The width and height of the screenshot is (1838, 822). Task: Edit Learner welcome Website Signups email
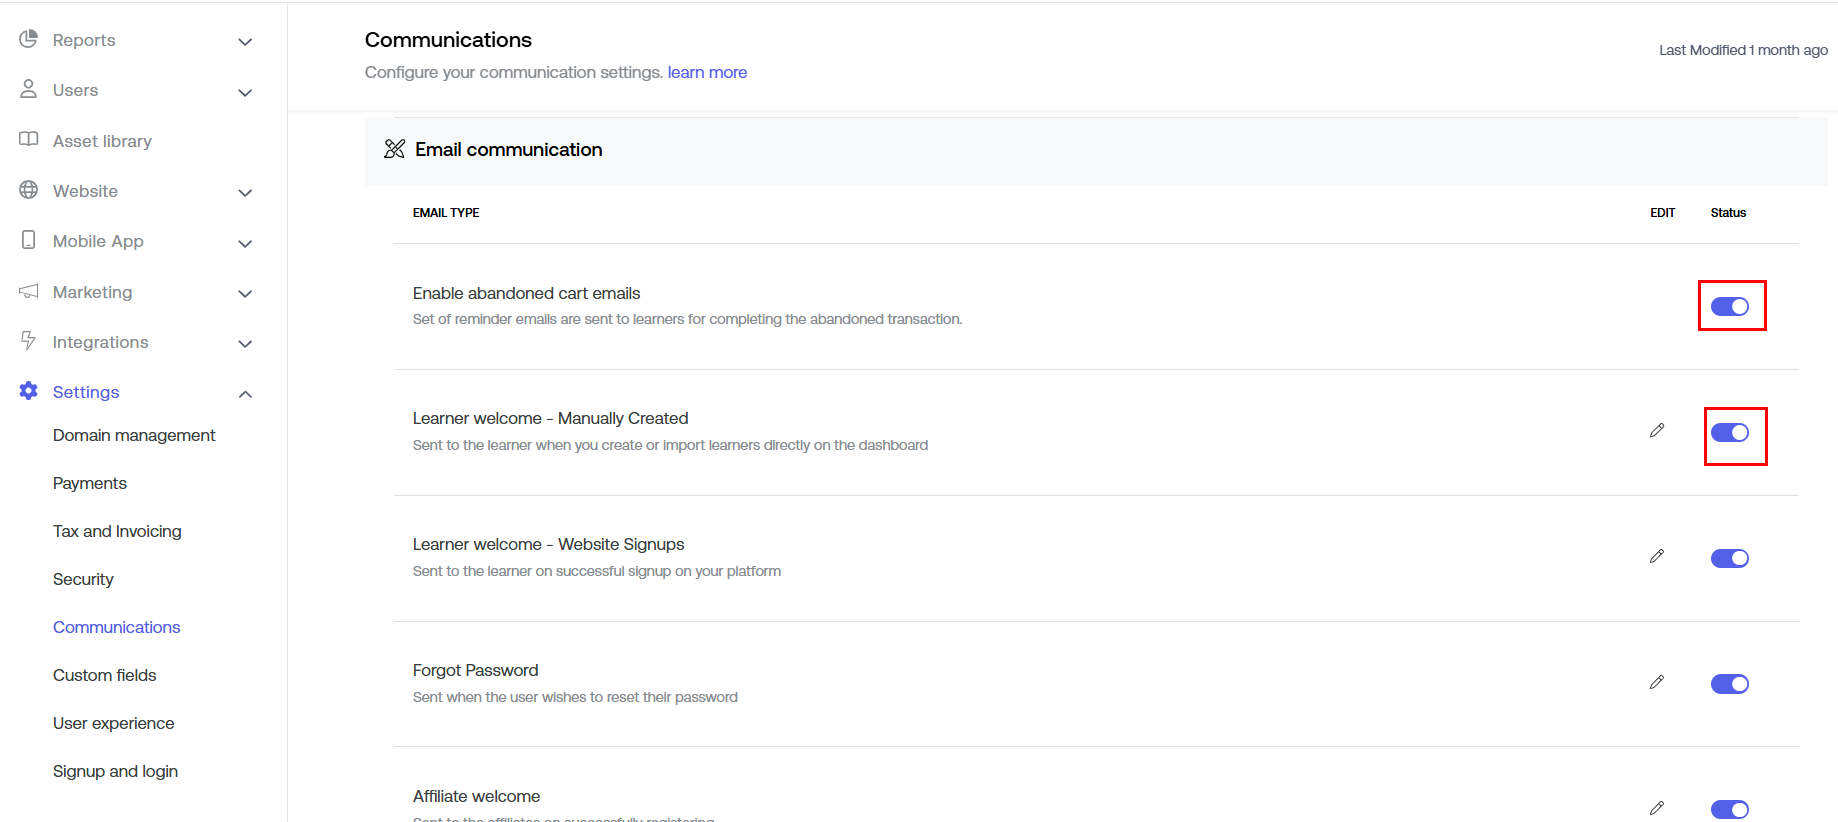pyautogui.click(x=1657, y=556)
